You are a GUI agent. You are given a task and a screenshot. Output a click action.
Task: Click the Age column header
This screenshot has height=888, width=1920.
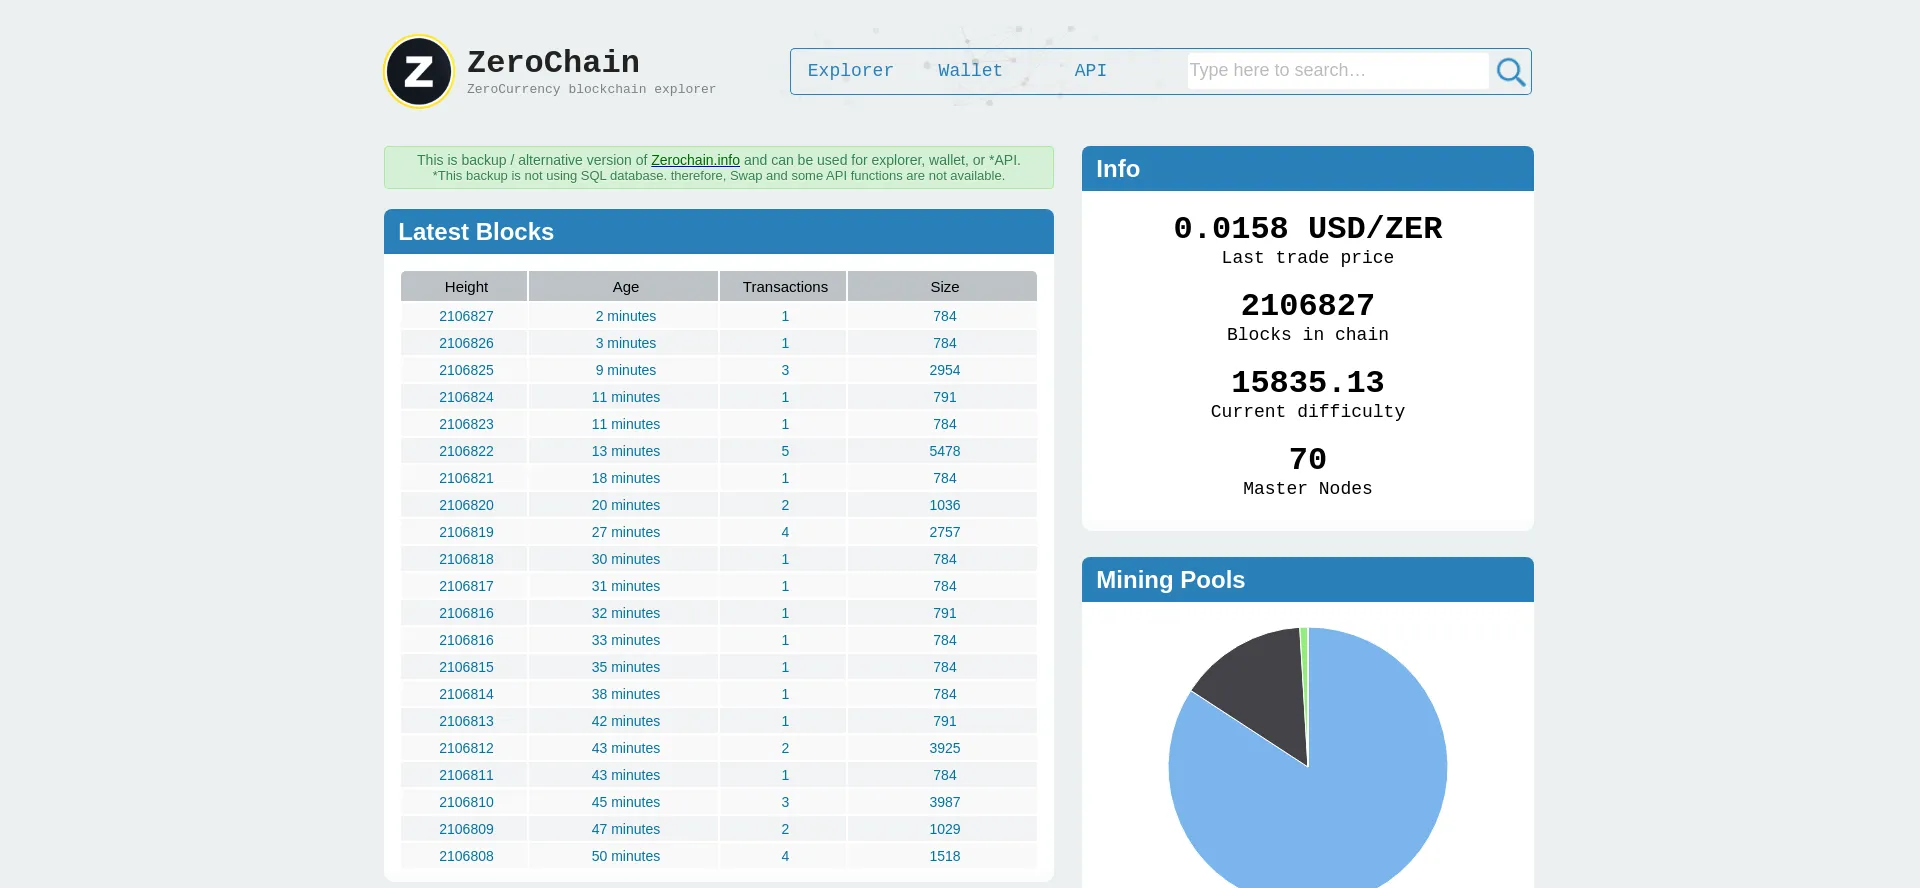624,286
